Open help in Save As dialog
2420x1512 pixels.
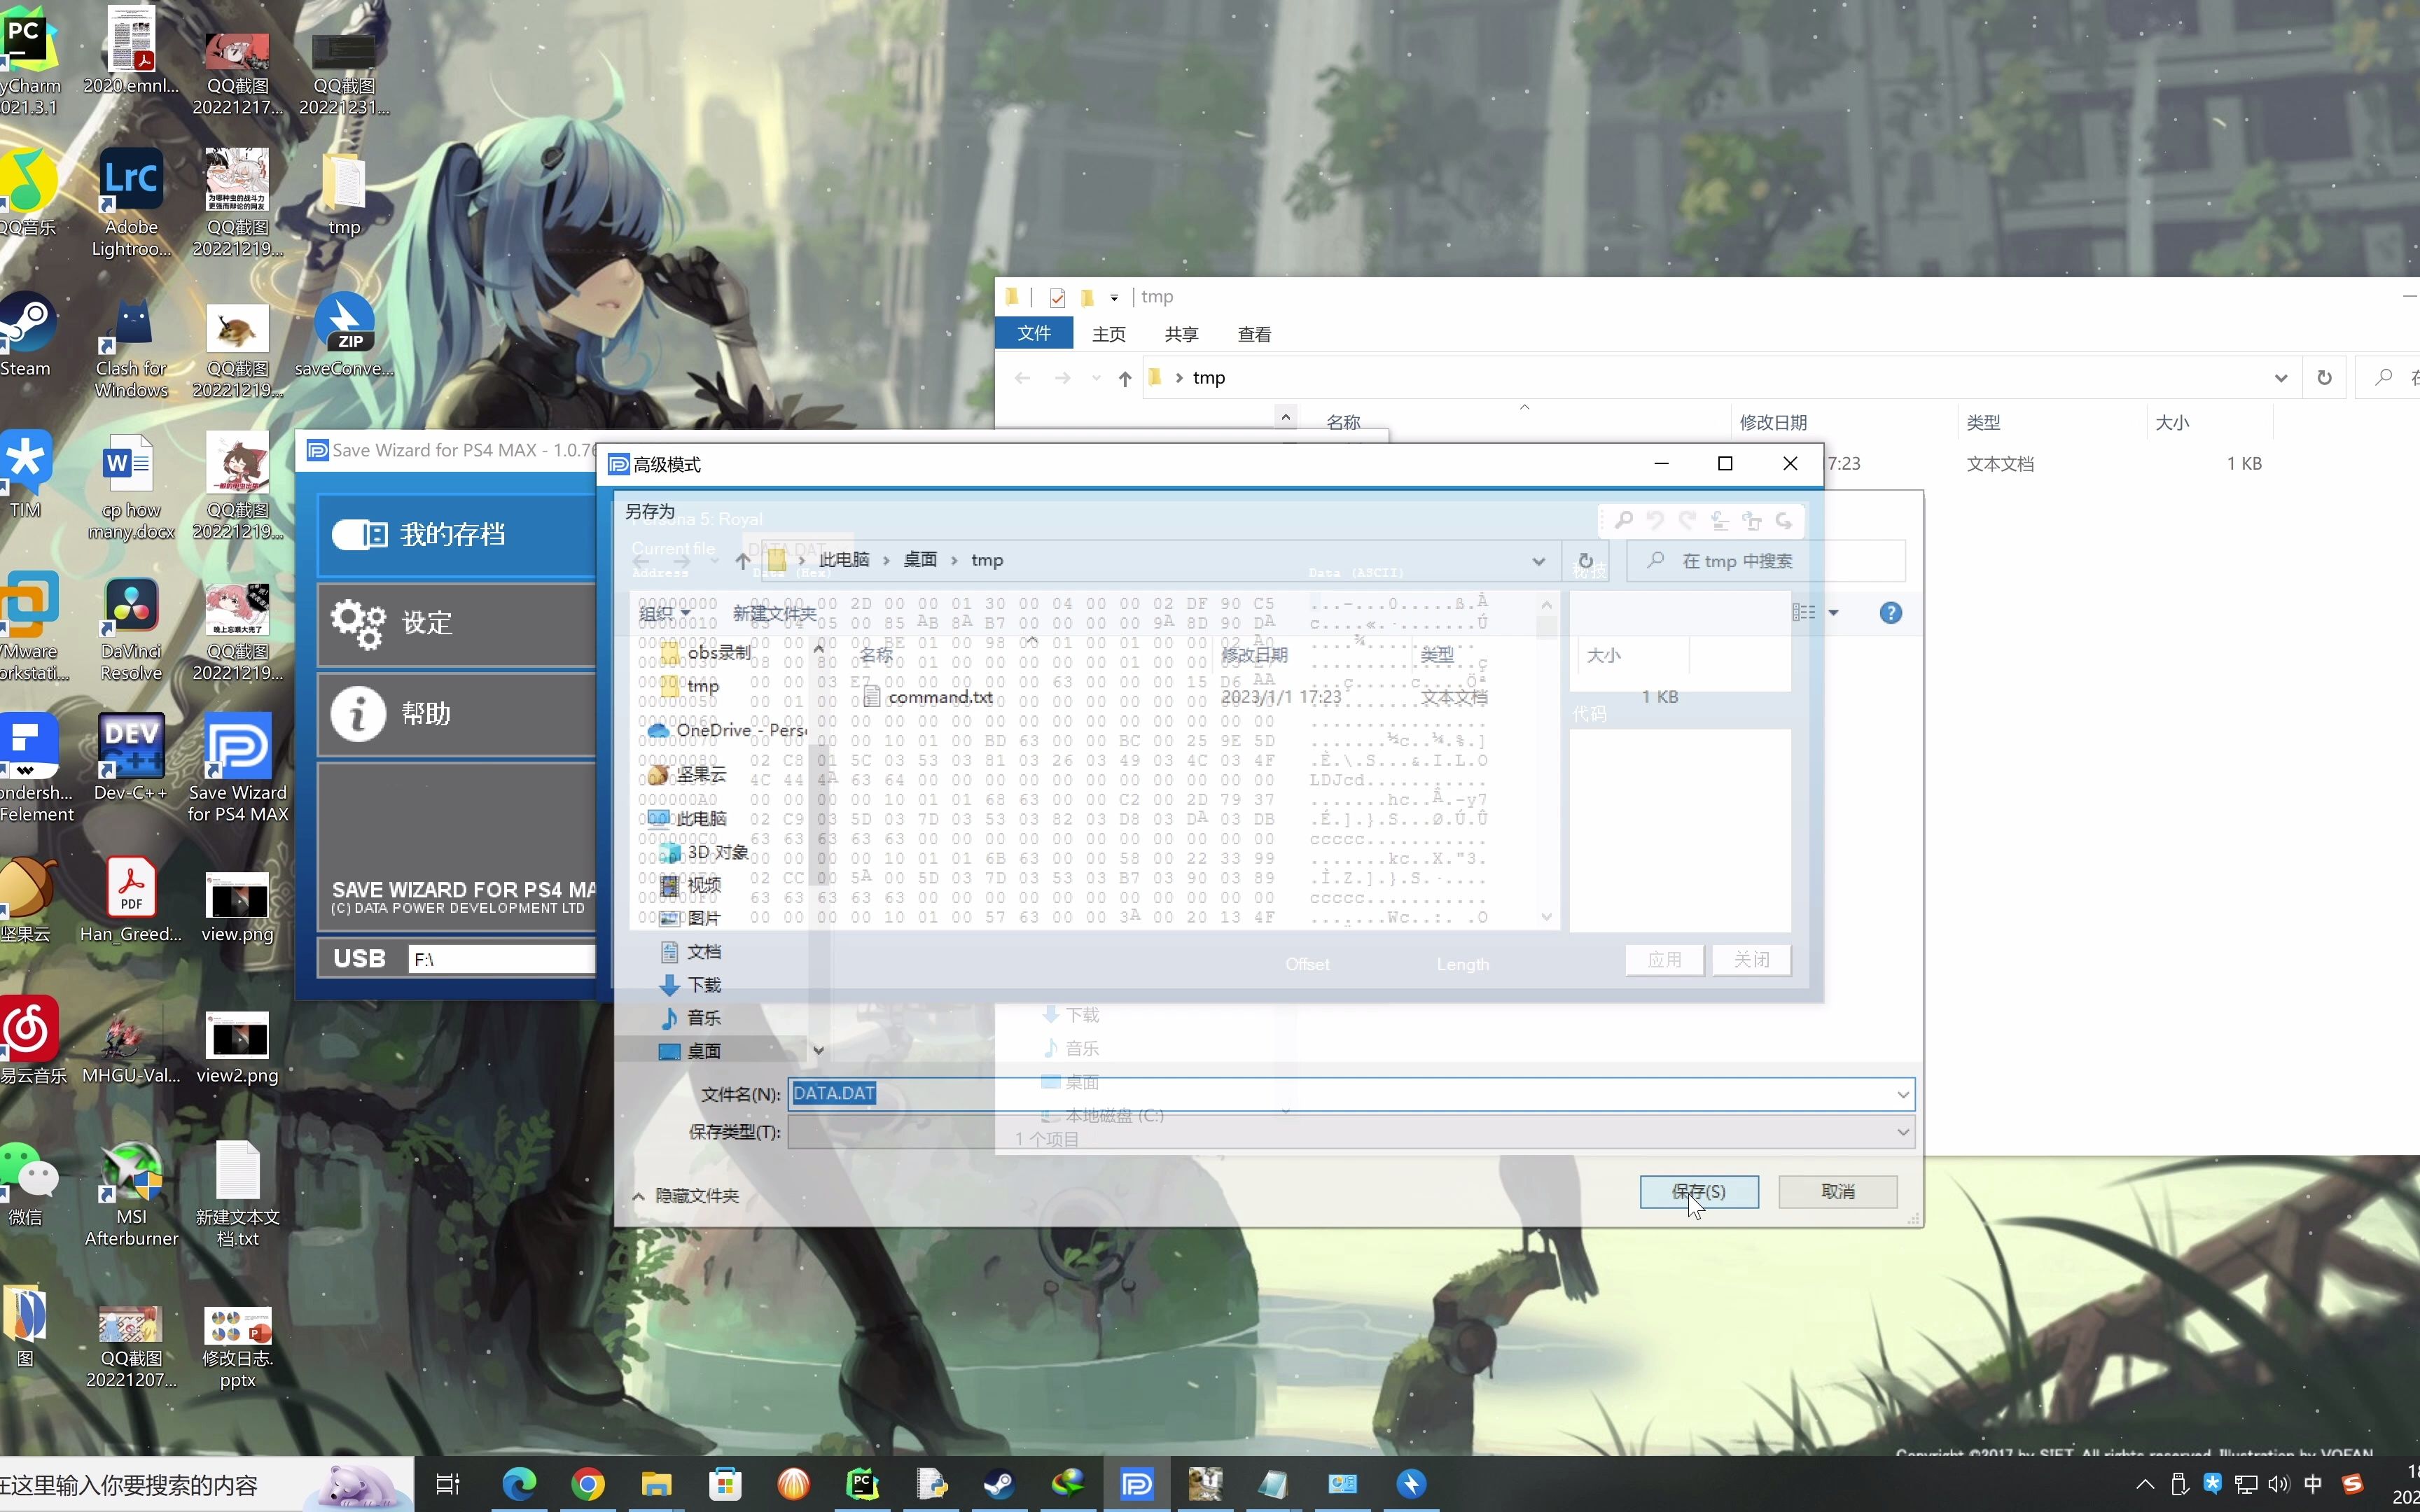click(1890, 613)
